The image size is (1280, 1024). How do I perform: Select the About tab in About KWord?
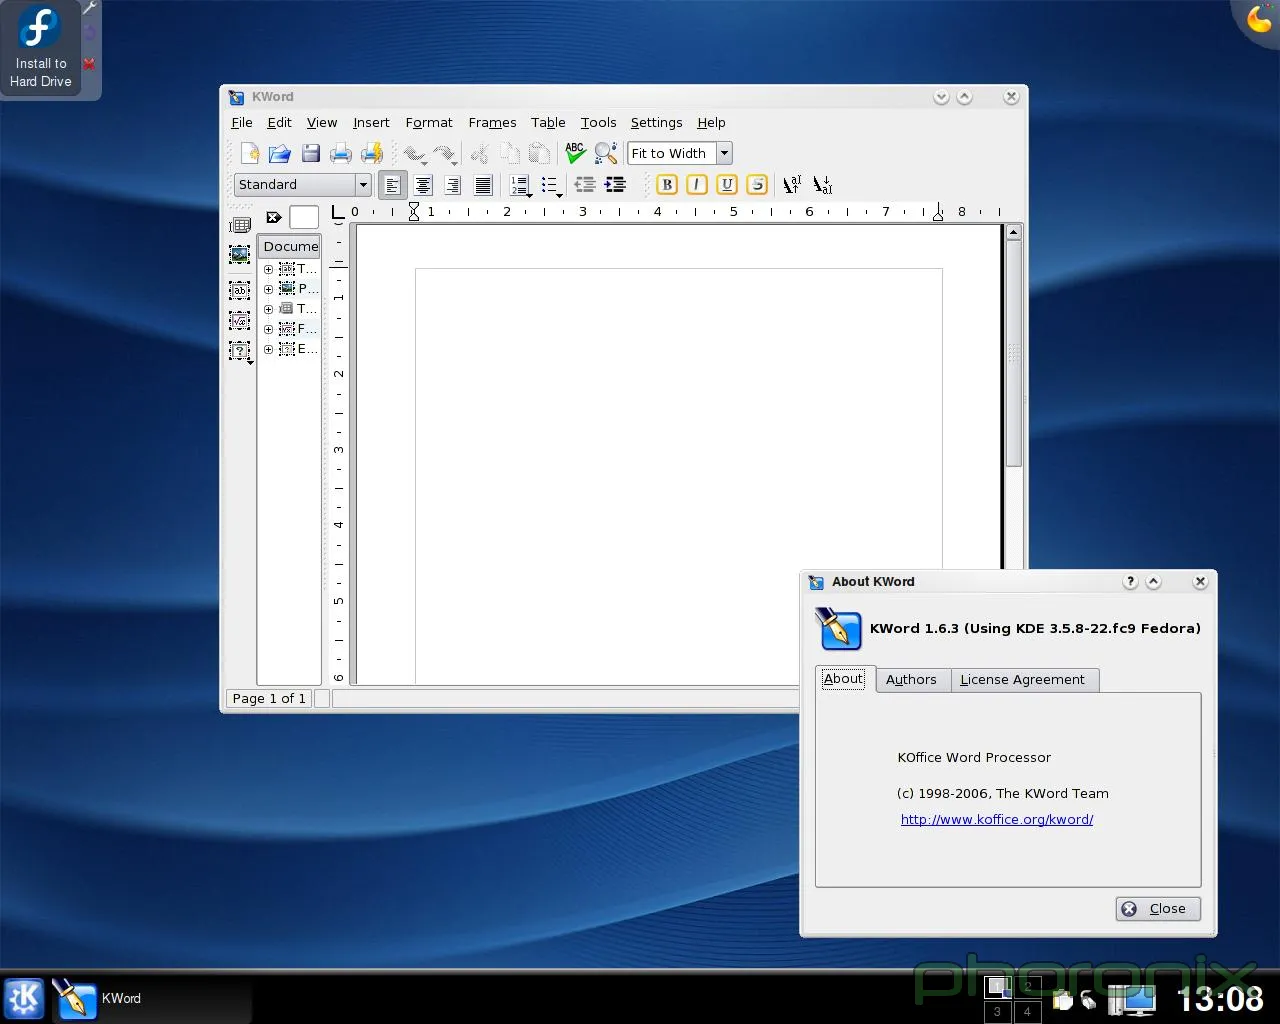(844, 679)
